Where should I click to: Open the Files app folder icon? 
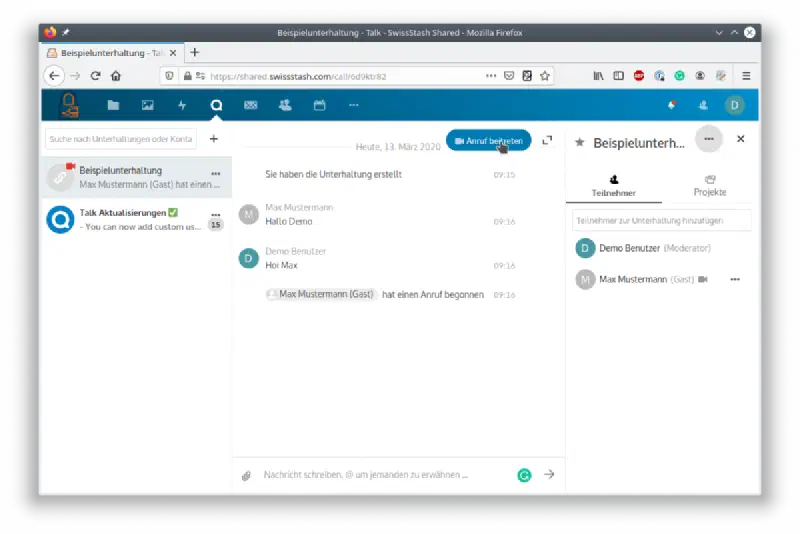coord(113,106)
